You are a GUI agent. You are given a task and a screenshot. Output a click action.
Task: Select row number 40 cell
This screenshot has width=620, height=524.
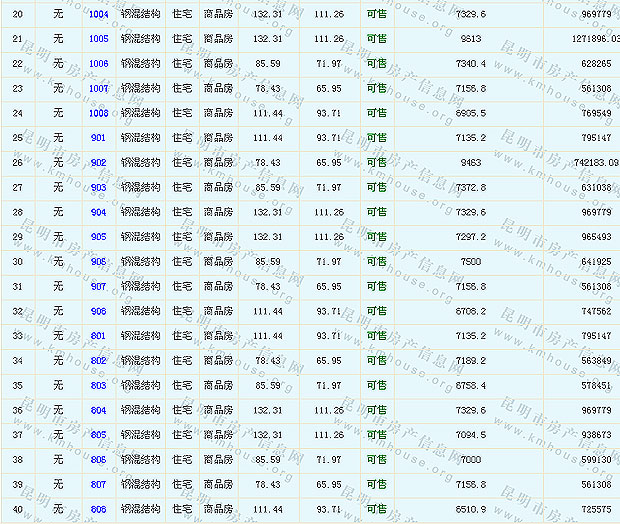(17, 509)
